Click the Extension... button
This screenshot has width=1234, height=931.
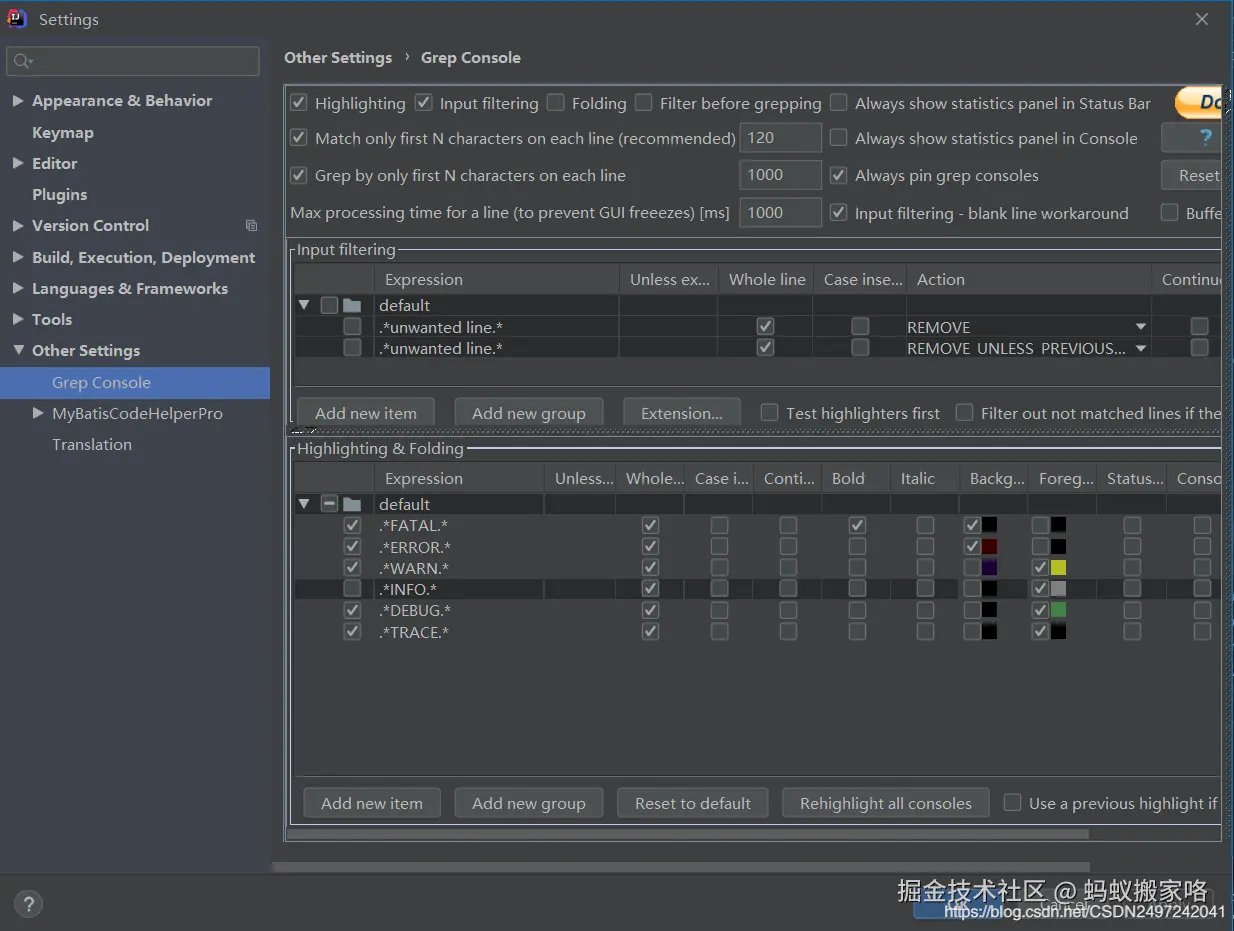[682, 413]
